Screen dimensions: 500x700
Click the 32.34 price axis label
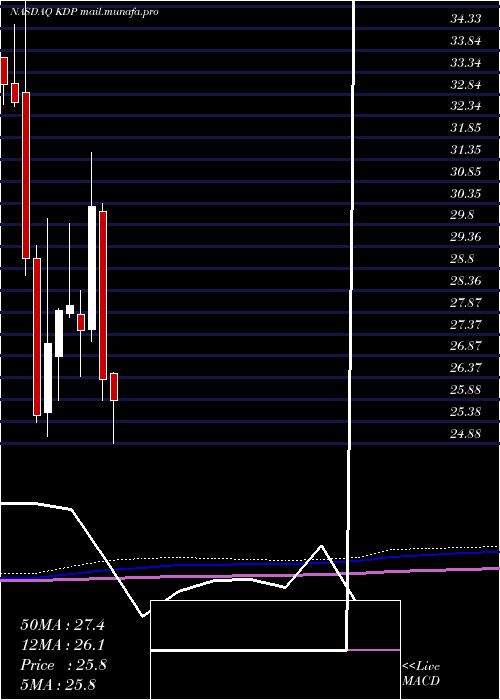[466, 106]
